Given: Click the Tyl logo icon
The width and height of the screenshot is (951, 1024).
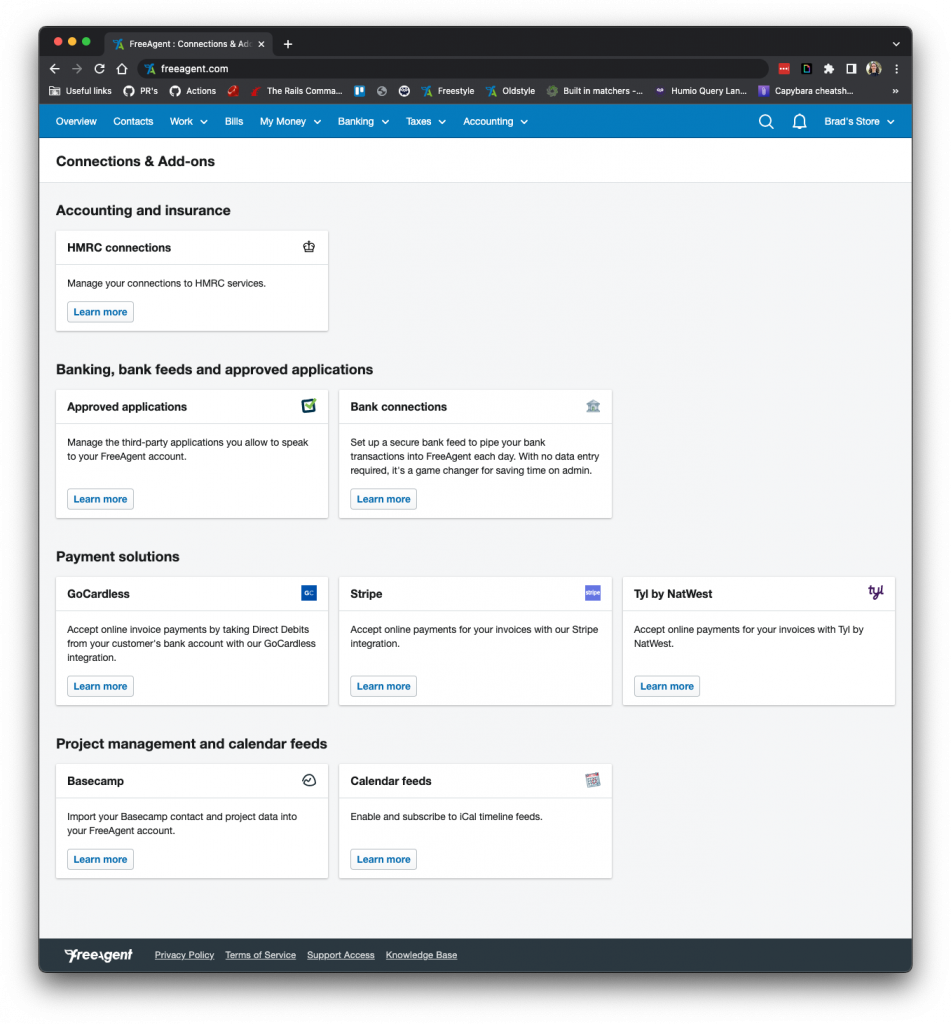Looking at the screenshot, I should pos(875,592).
